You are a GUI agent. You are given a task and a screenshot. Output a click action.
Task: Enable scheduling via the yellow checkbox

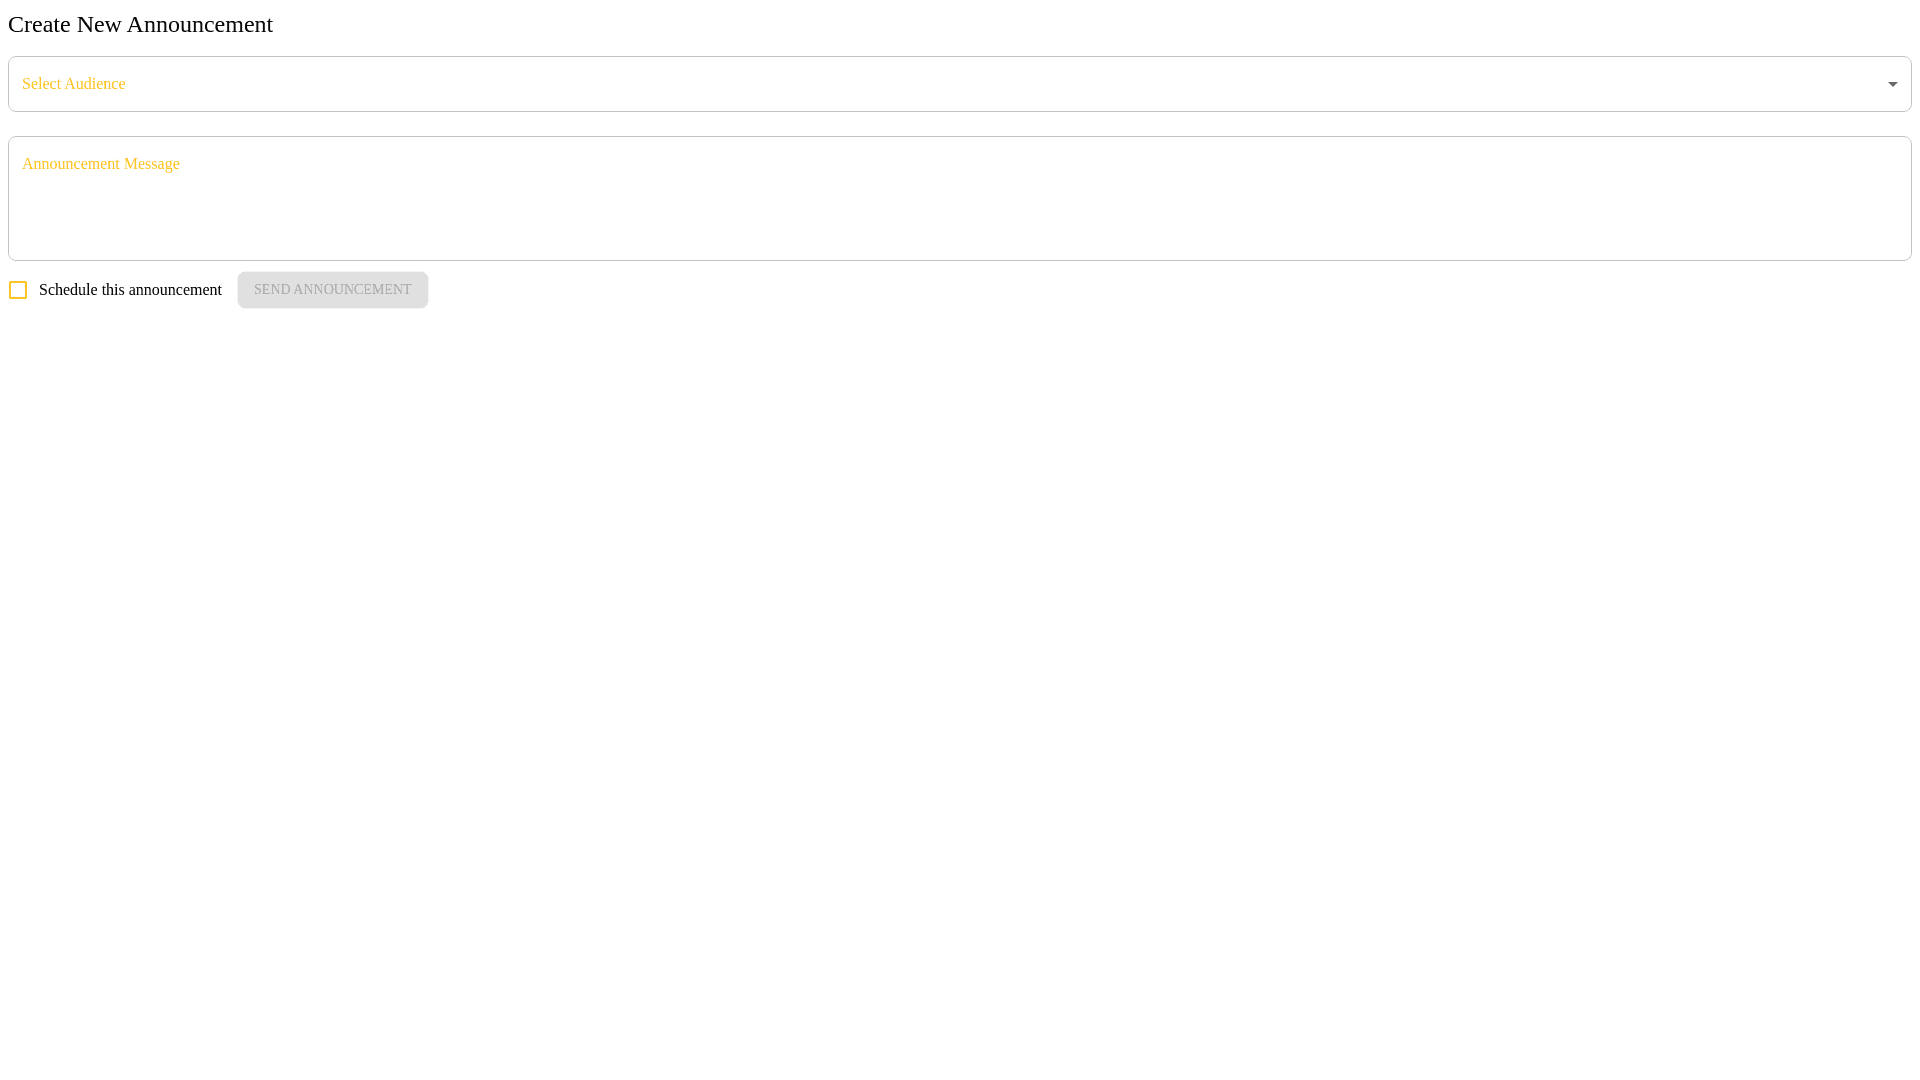pos(18,290)
